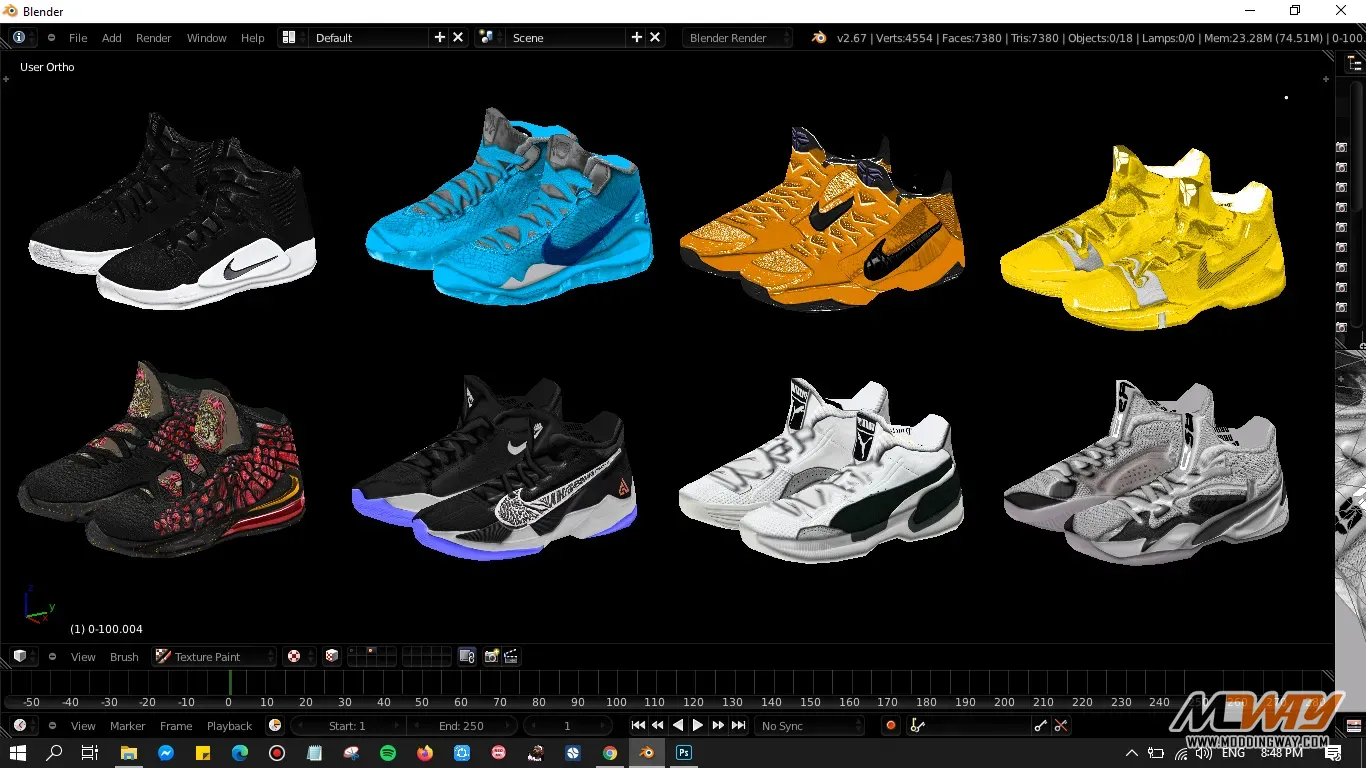Click the OpenGL render animation clapper icon
The width and height of the screenshot is (1366, 768).
[511, 657]
